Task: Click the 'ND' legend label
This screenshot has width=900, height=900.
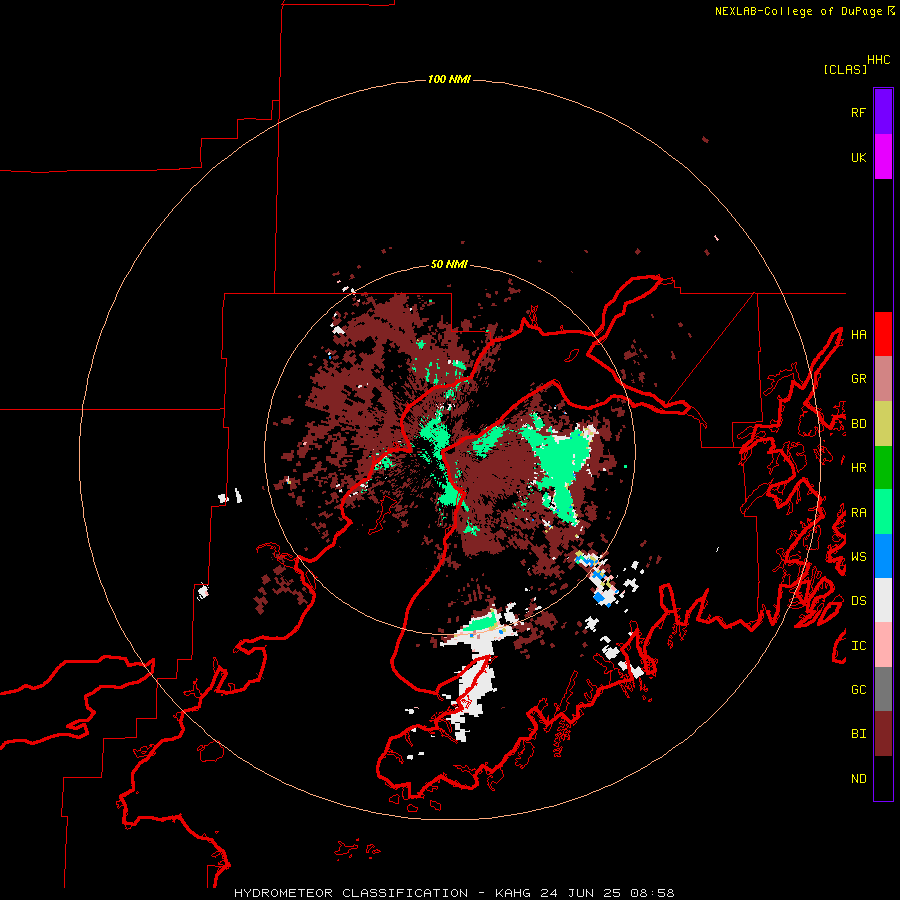Action: tap(858, 779)
